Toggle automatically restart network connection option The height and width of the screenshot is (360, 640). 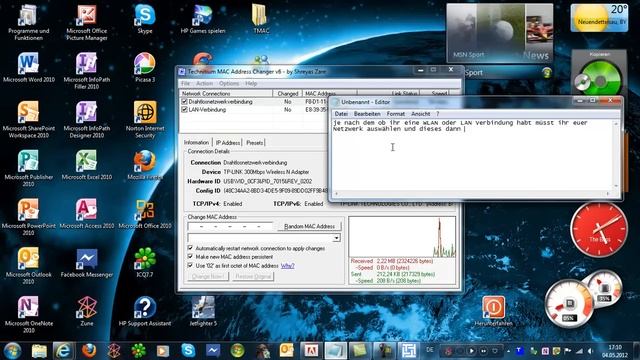(190, 248)
